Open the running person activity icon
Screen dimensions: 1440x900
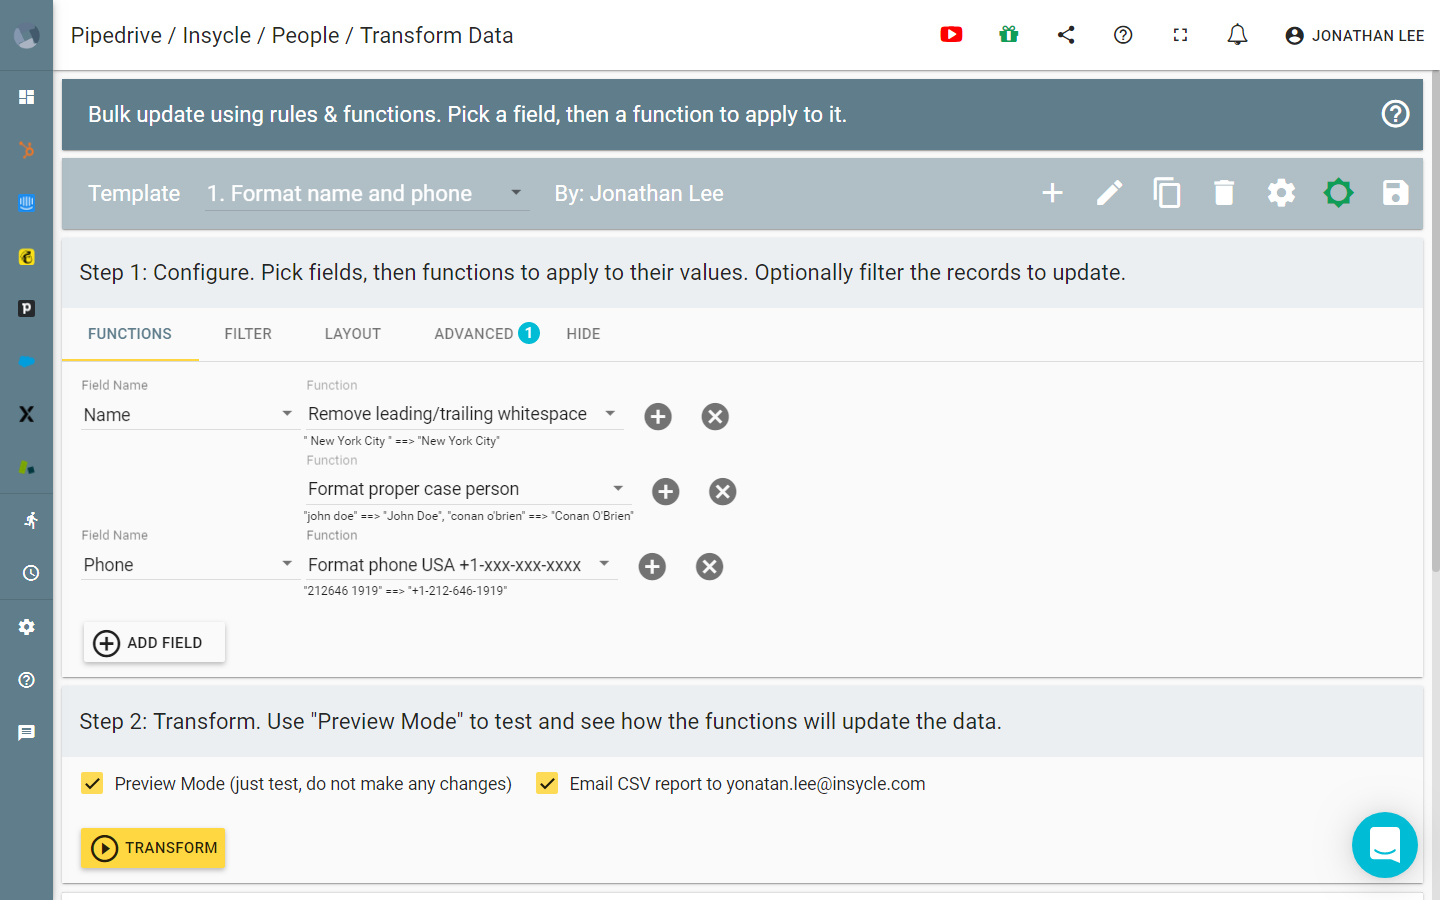tap(31, 520)
